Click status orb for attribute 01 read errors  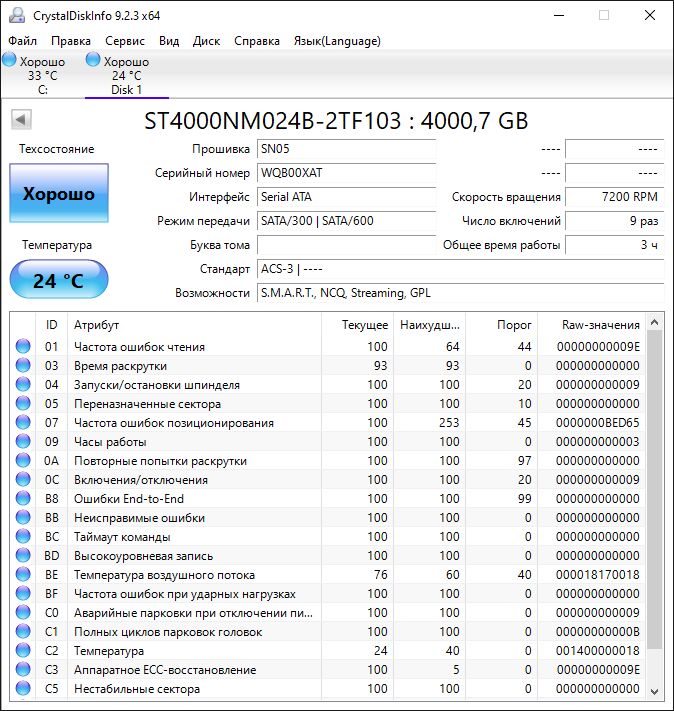(x=23, y=347)
